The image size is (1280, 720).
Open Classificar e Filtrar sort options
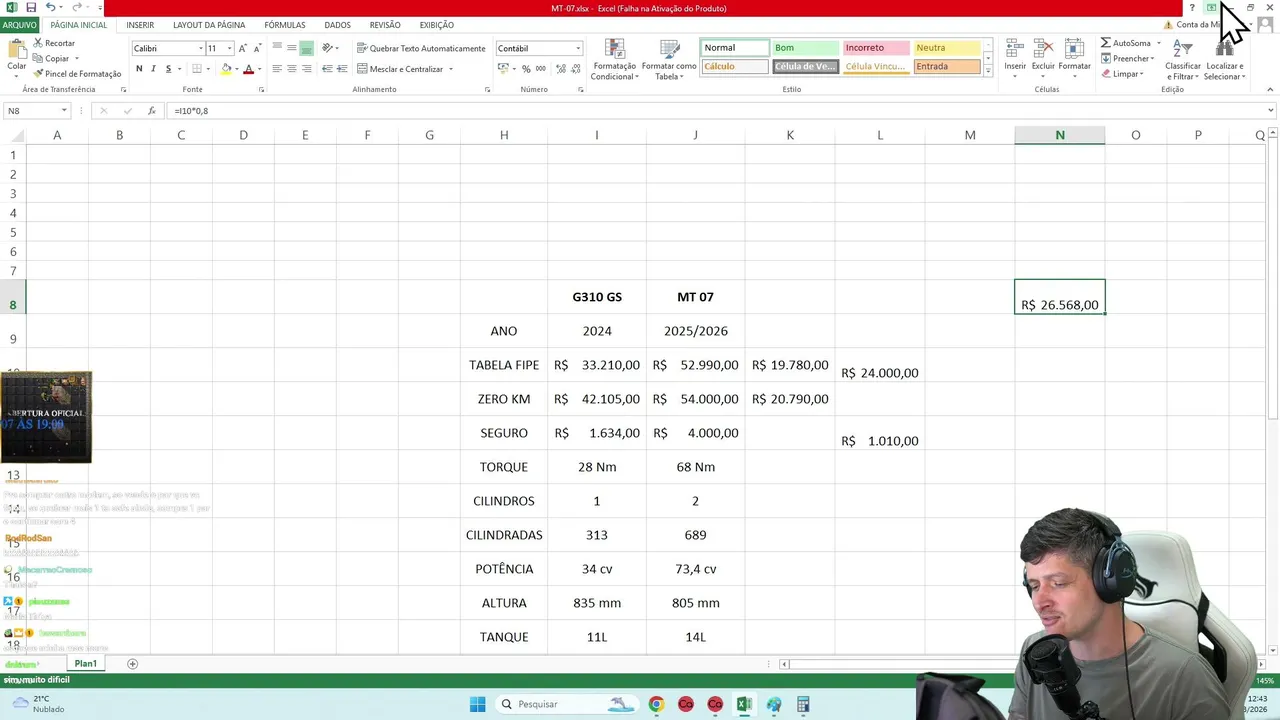tap(1183, 60)
